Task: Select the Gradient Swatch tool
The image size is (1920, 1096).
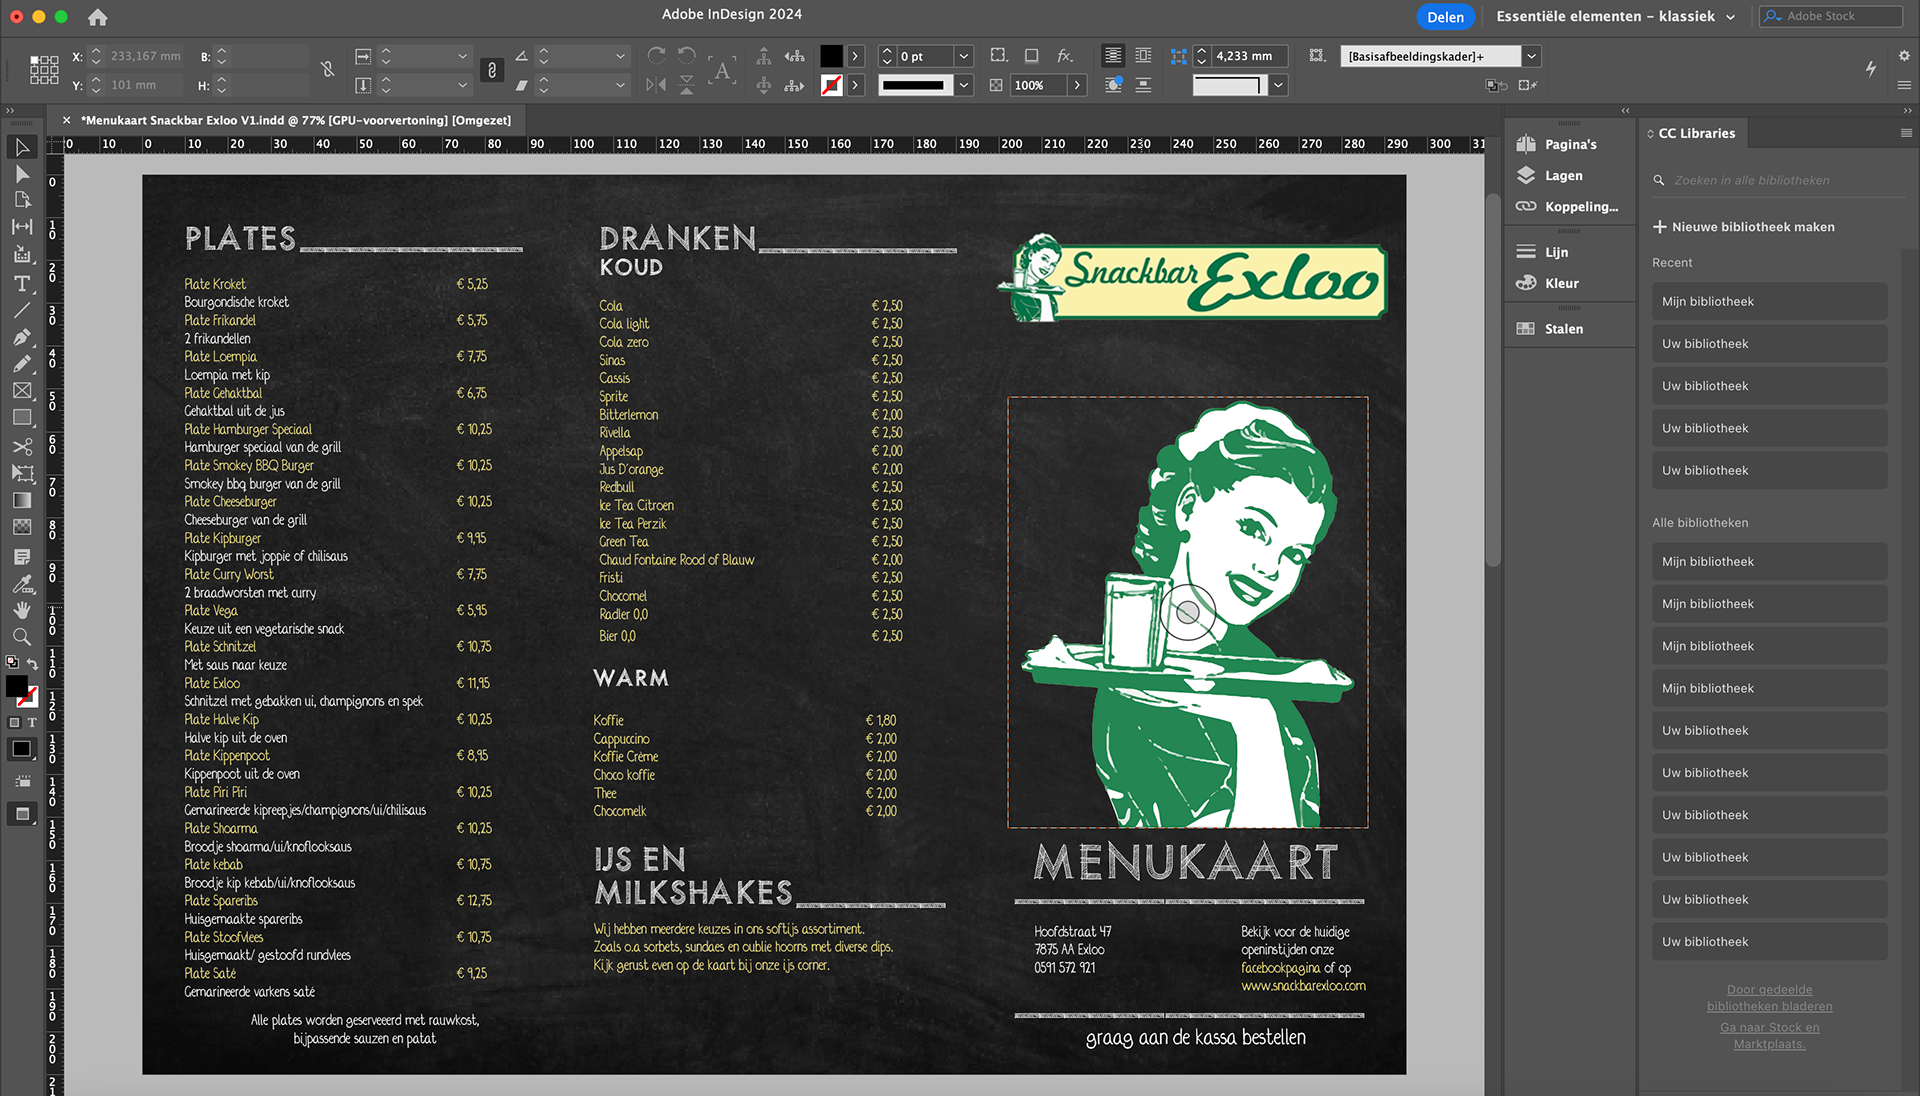Action: point(22,501)
